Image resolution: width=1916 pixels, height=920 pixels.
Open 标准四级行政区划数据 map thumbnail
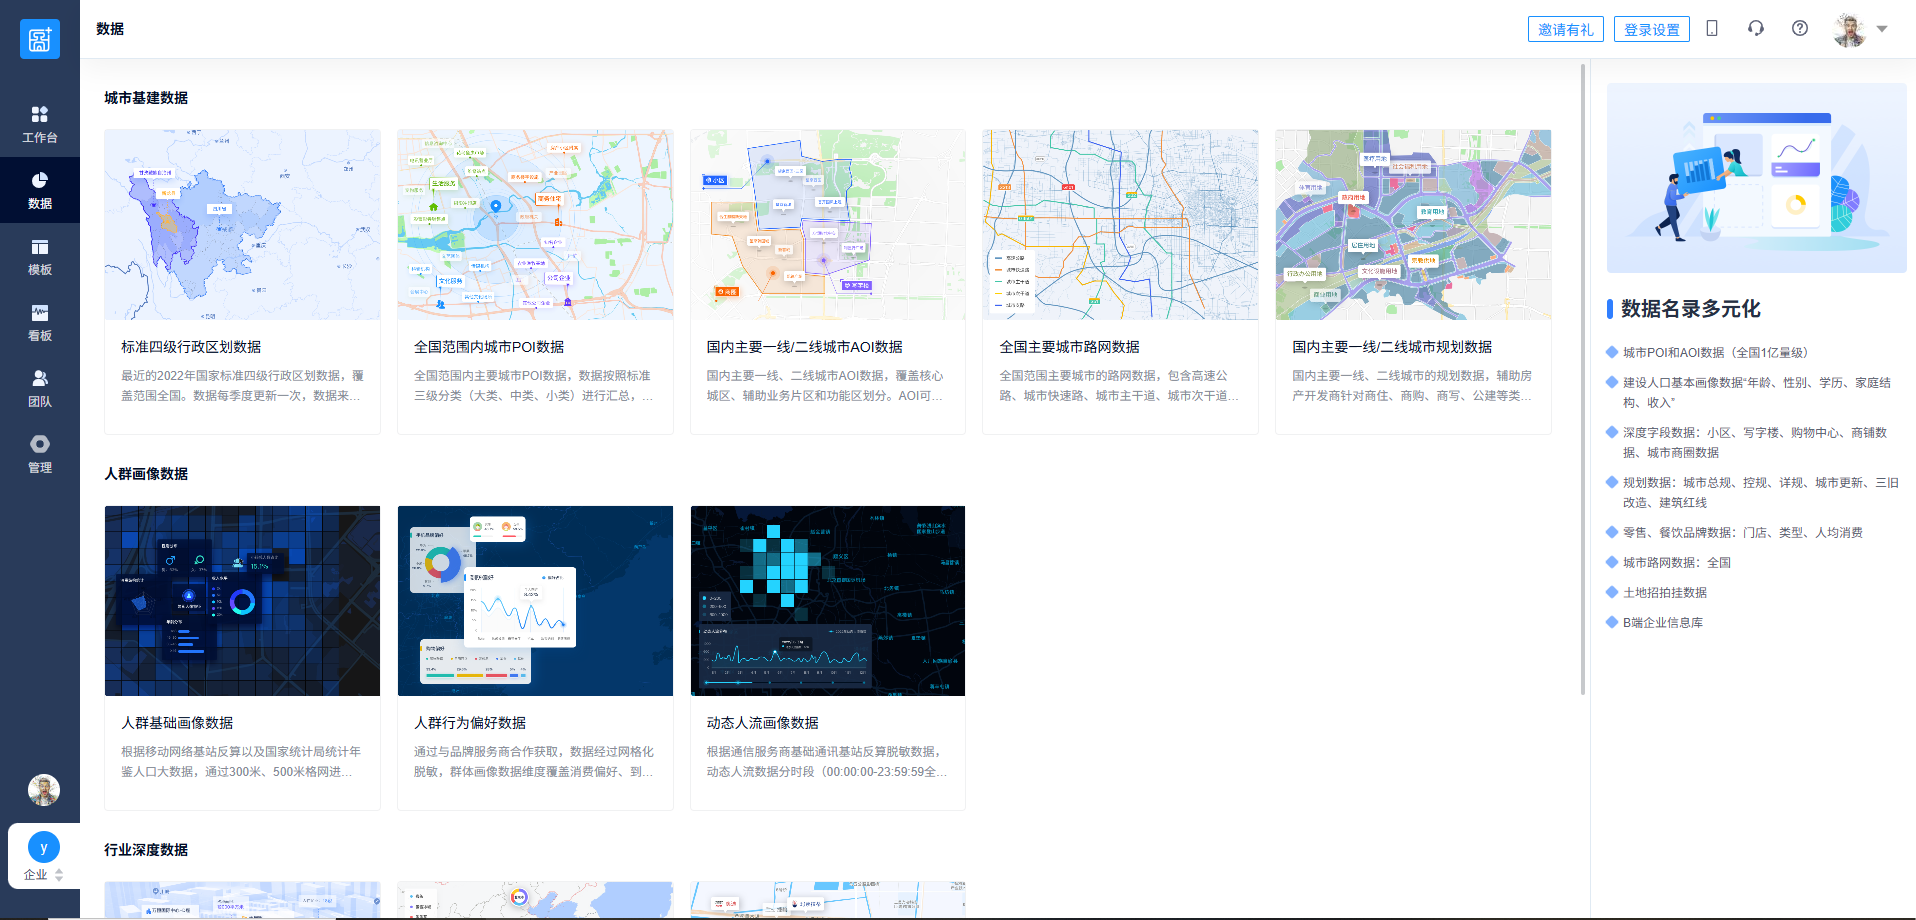[x=242, y=225]
